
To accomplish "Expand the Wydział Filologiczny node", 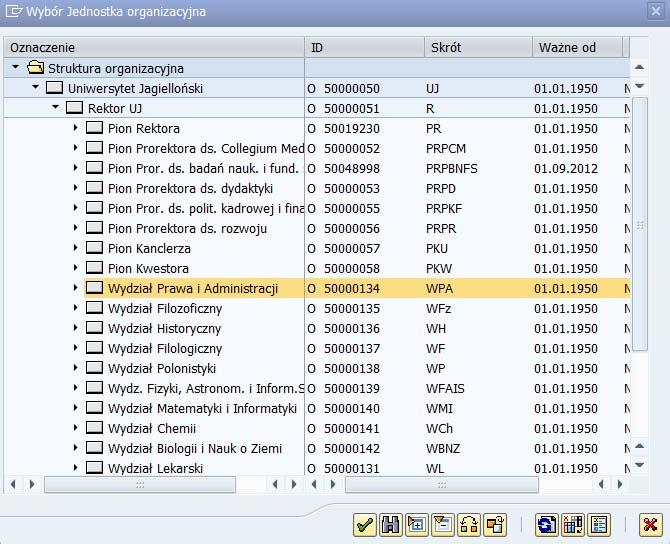I will click(x=76, y=347).
